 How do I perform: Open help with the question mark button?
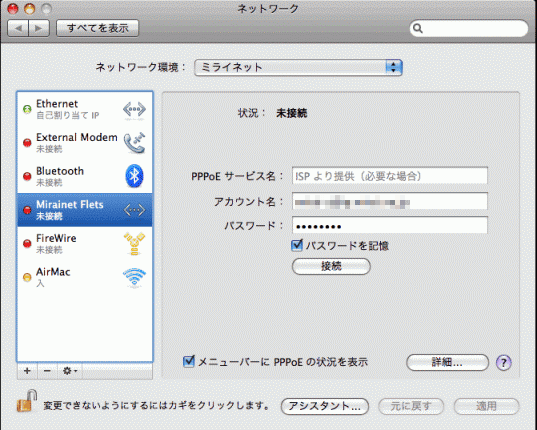(x=503, y=362)
